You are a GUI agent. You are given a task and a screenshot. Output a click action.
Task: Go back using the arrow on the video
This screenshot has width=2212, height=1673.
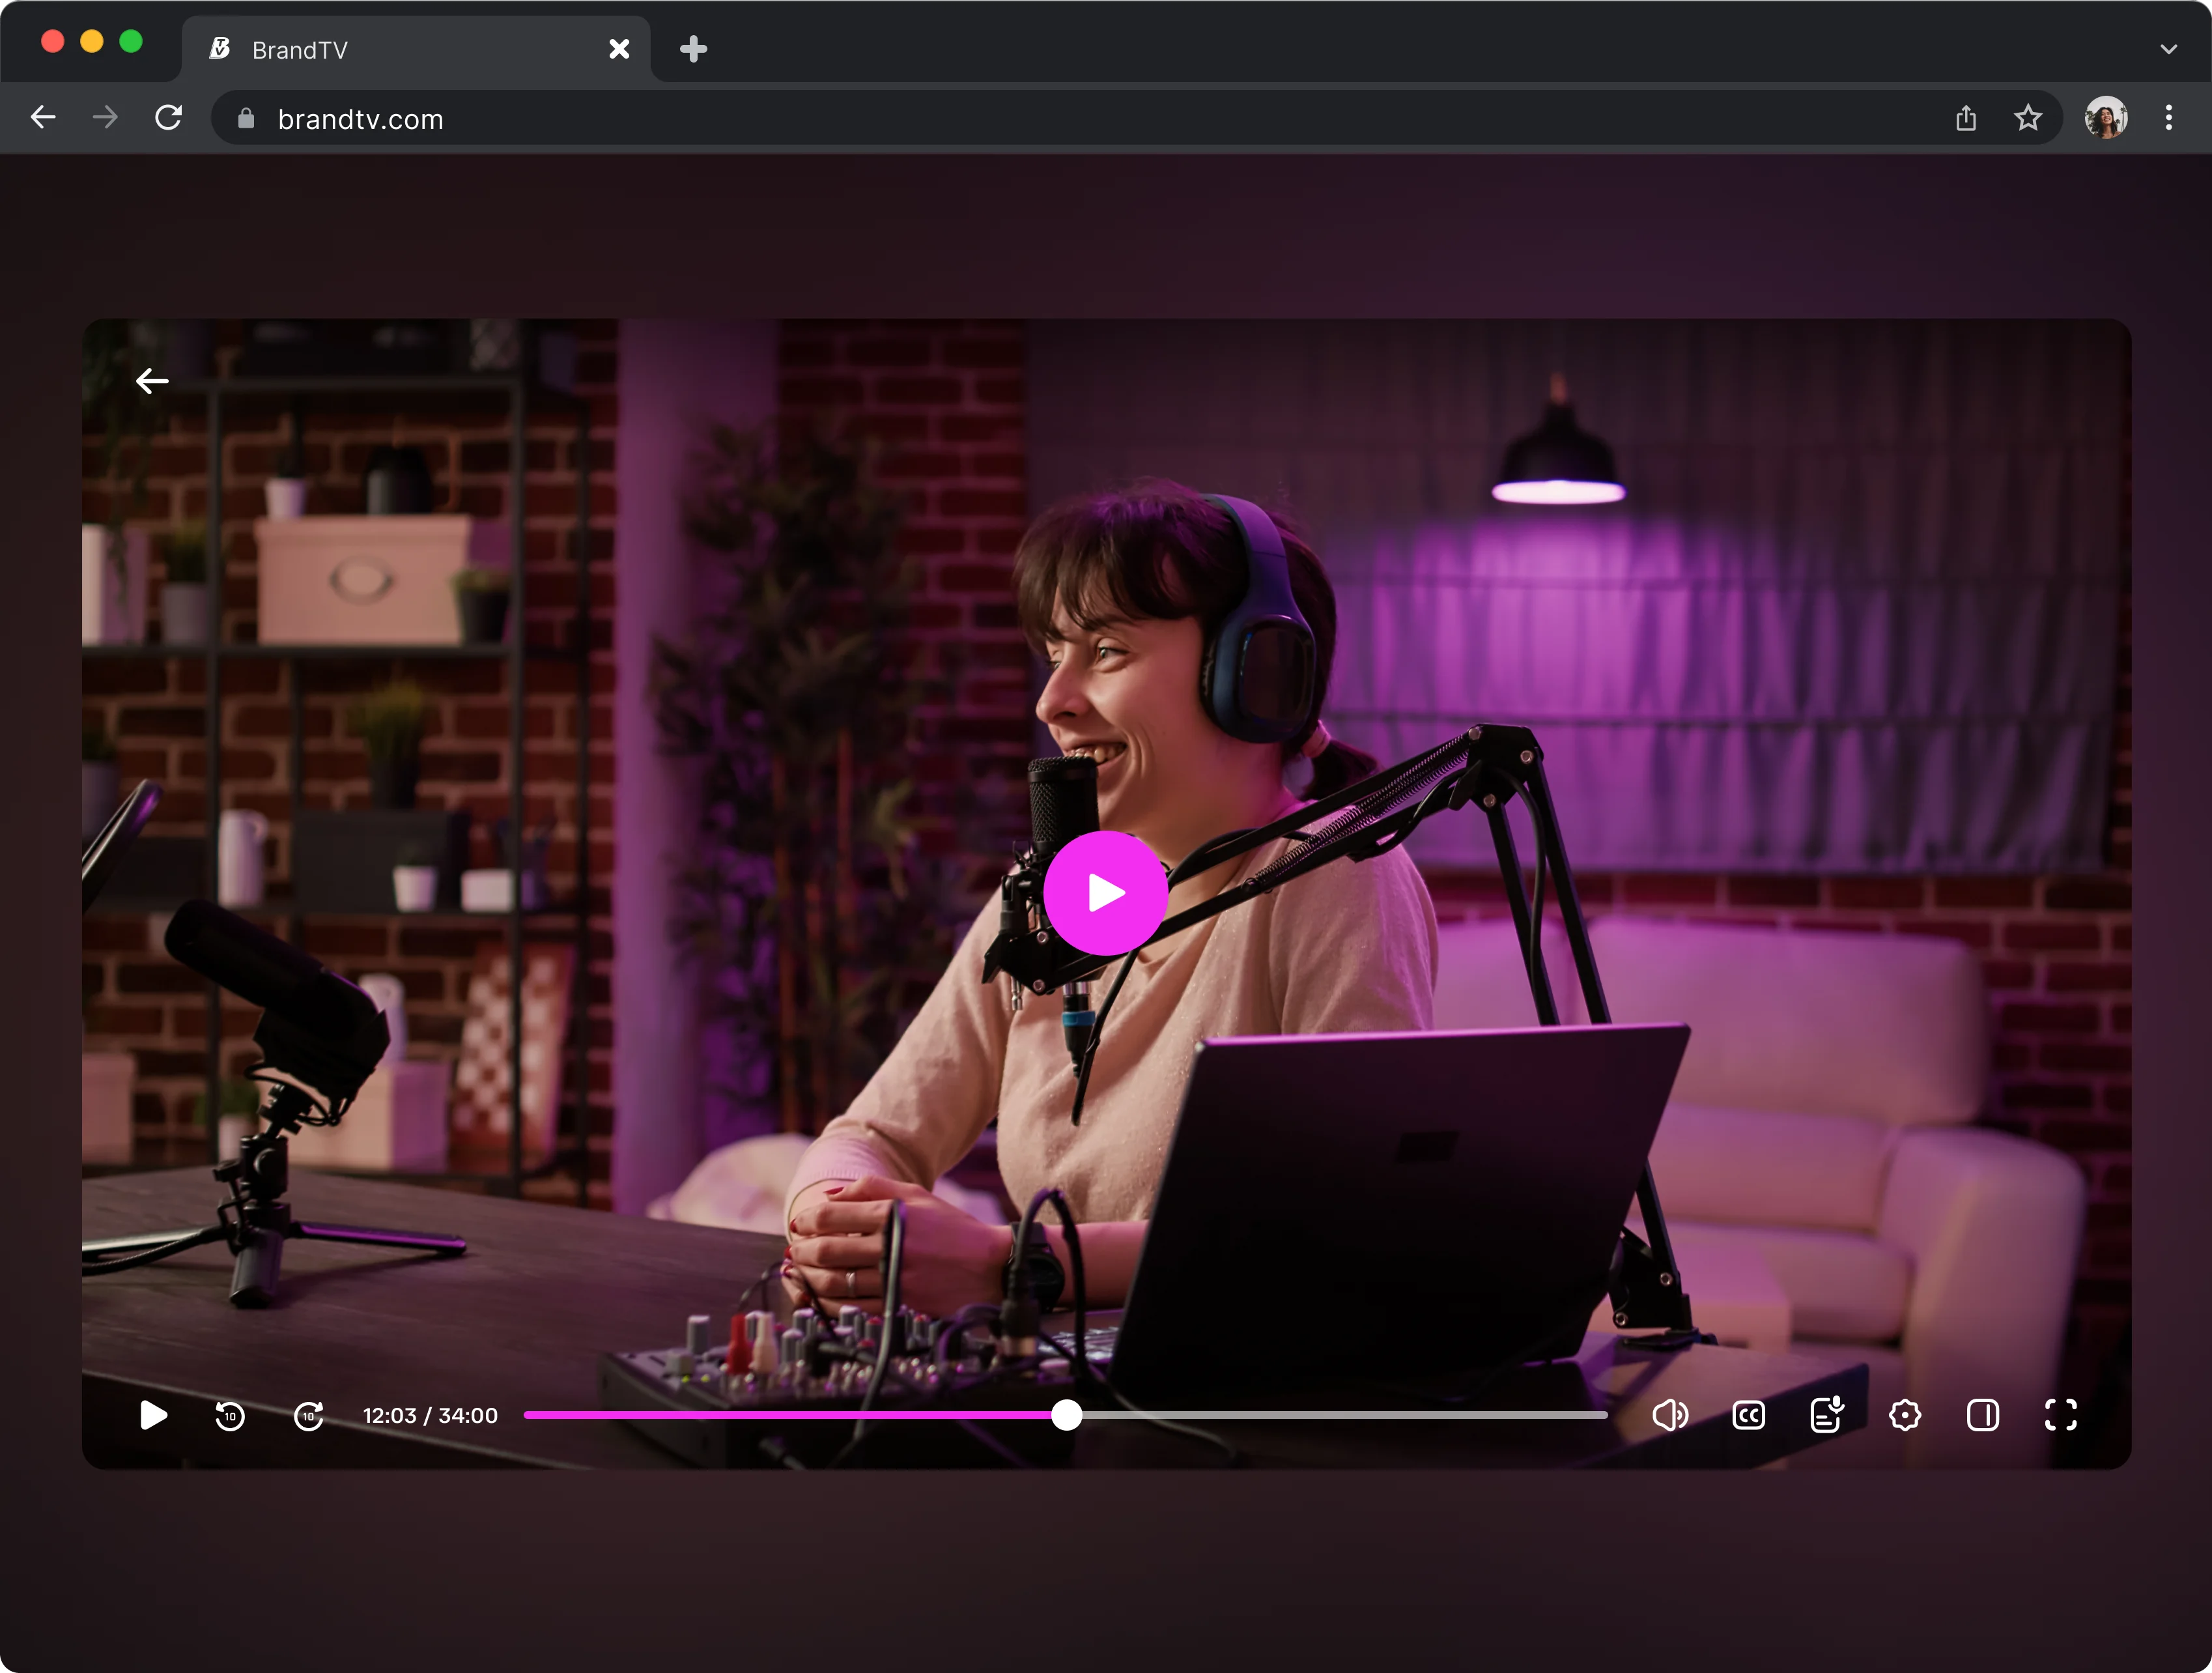point(152,381)
